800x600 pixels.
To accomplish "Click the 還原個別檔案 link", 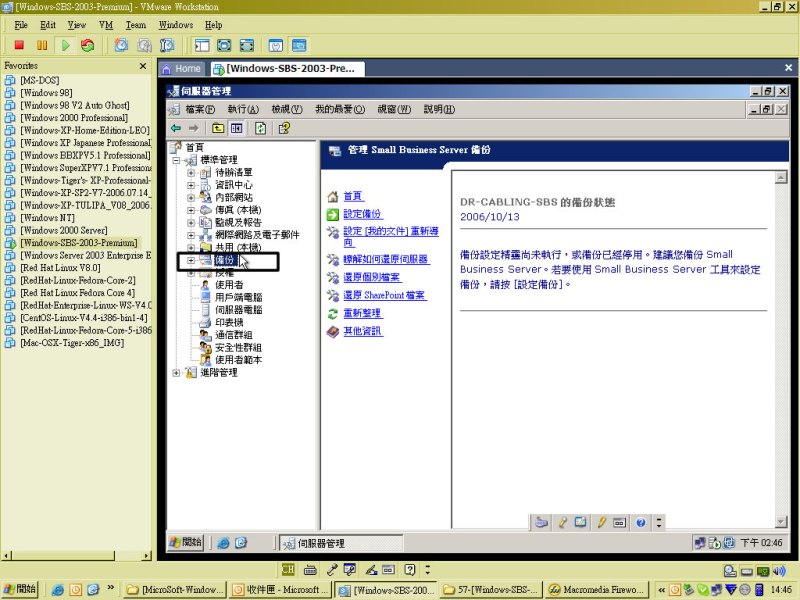I will pyautogui.click(x=372, y=277).
